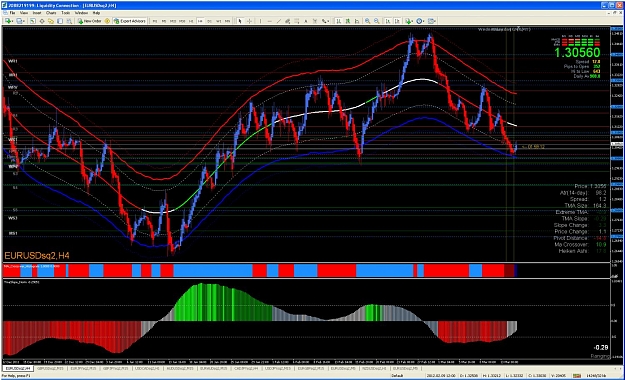
Task: Open the Window menu
Action: pos(81,13)
